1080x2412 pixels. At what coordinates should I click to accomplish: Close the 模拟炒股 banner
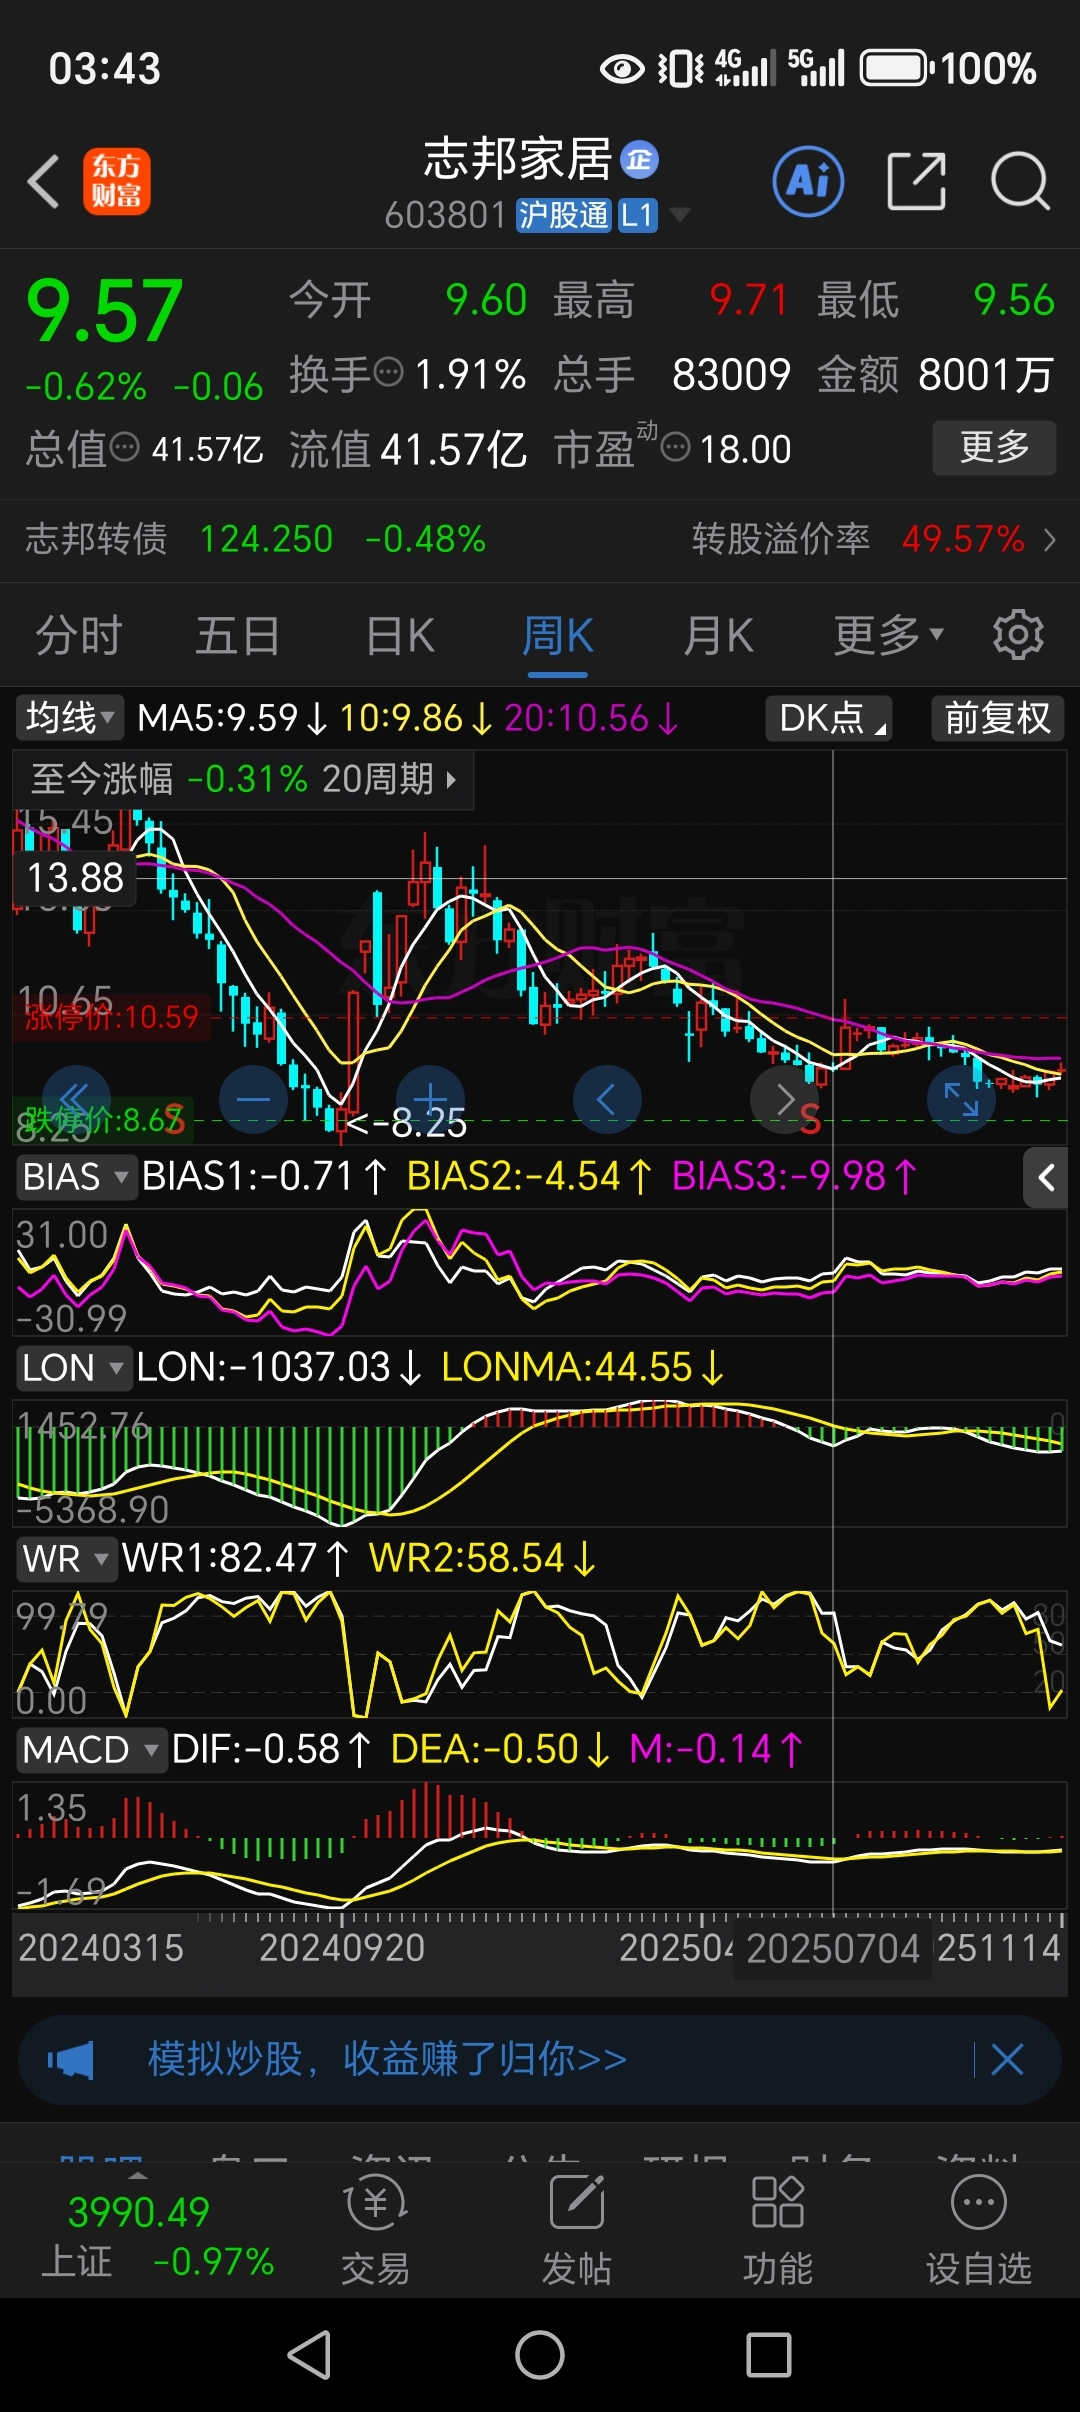[1007, 2060]
